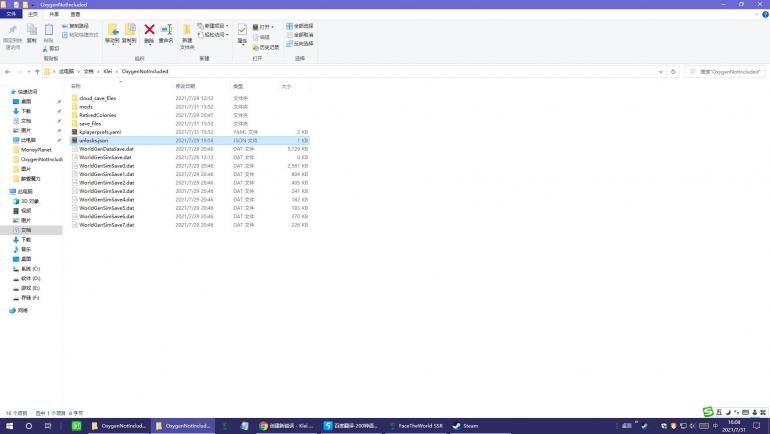Open MoneyPlanet folder in the sidebar

(36, 150)
